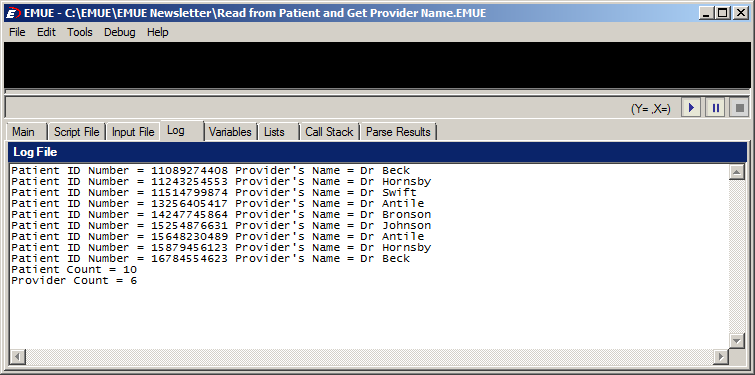
Task: Open the Help menu
Action: 157,32
